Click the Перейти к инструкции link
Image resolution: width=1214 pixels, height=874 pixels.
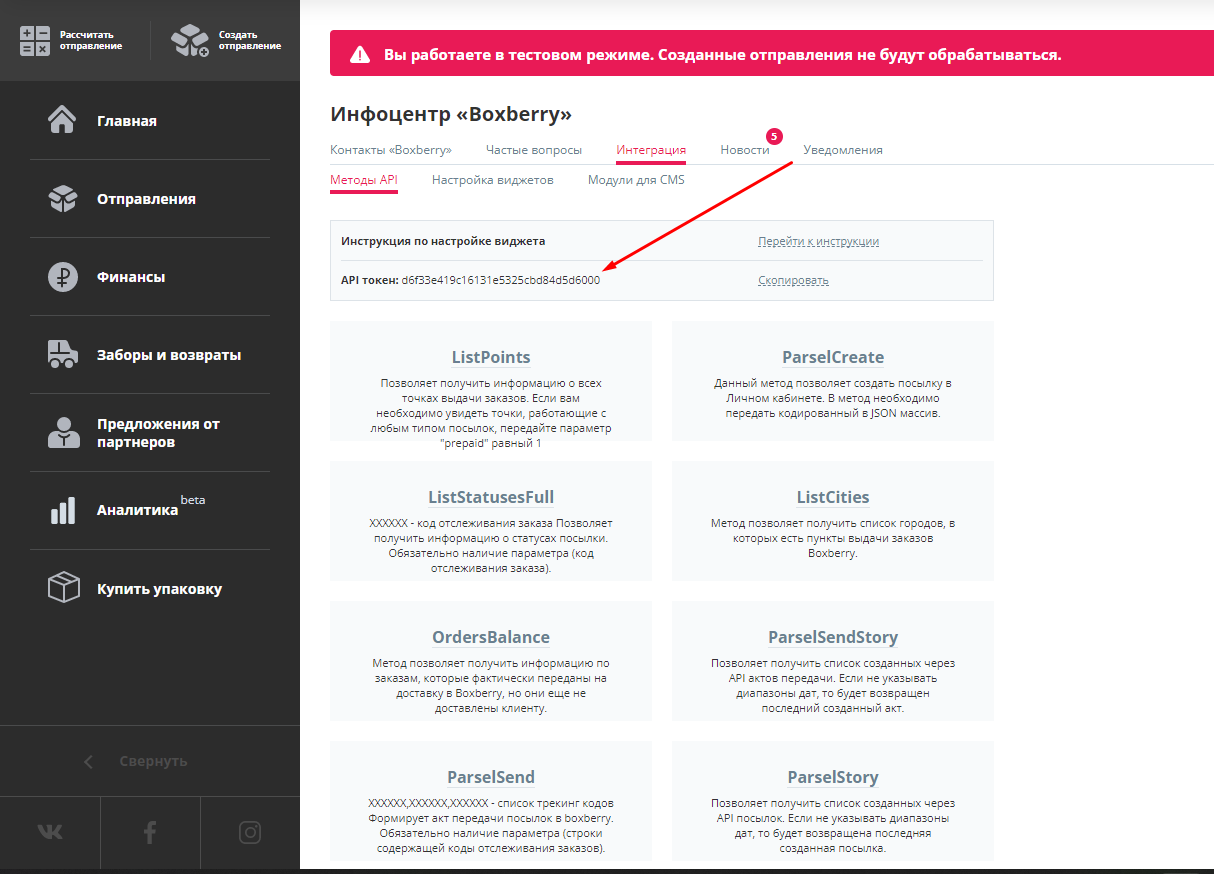818,241
